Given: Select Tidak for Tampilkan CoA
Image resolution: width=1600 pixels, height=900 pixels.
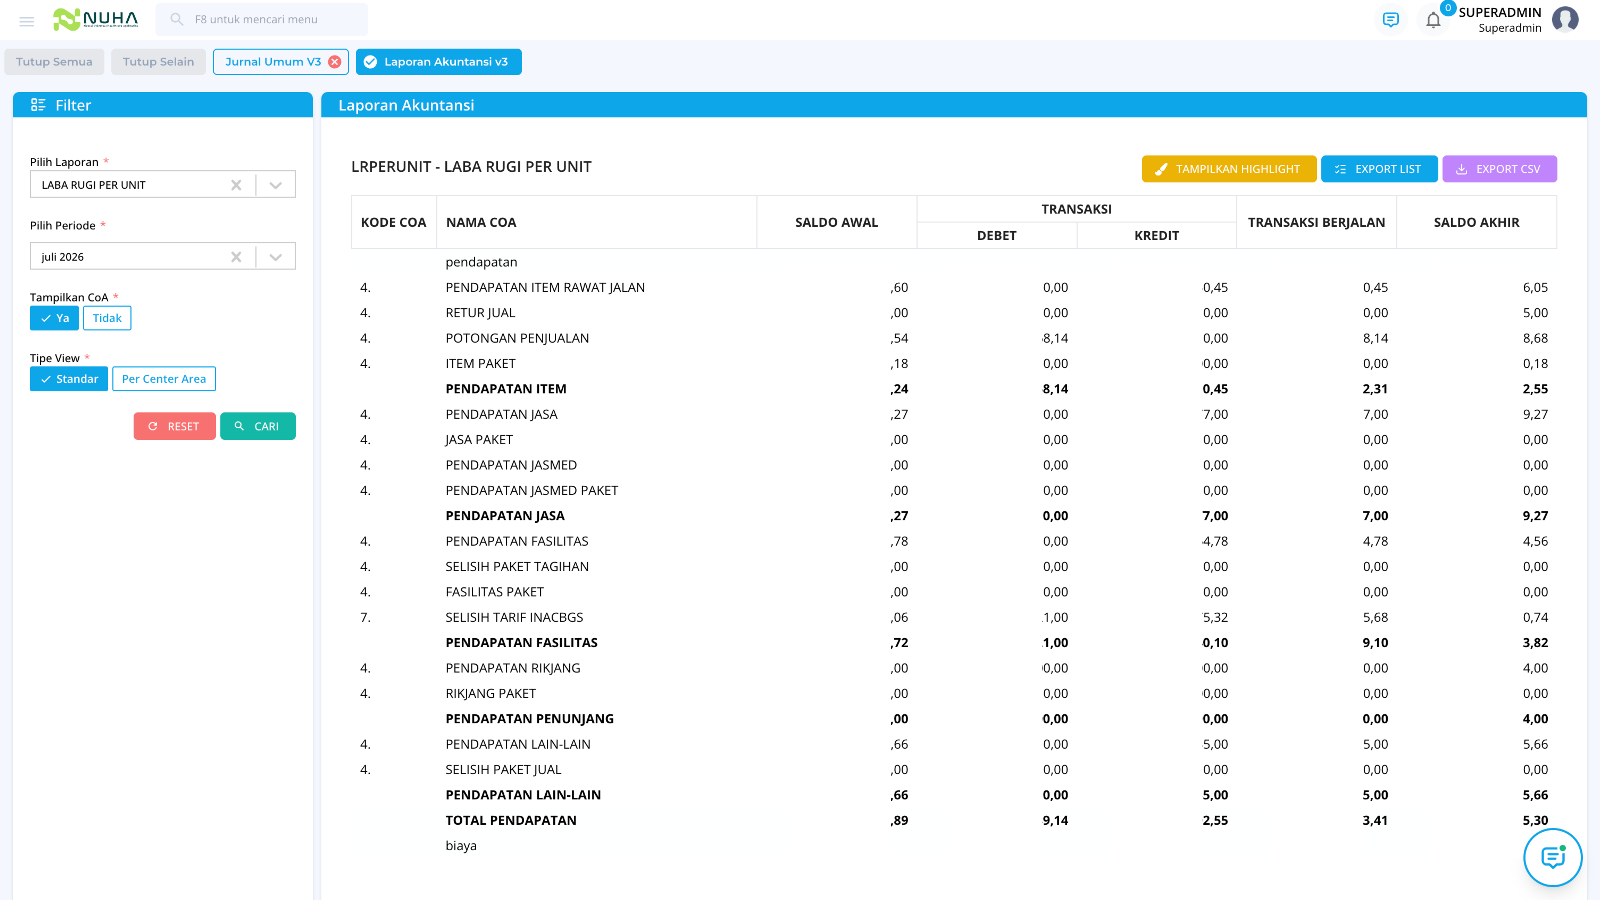Looking at the screenshot, I should pyautogui.click(x=107, y=318).
